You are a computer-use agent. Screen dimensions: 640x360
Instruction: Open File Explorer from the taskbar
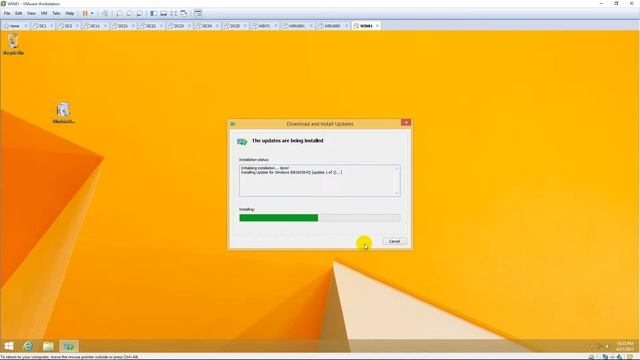tap(48, 346)
